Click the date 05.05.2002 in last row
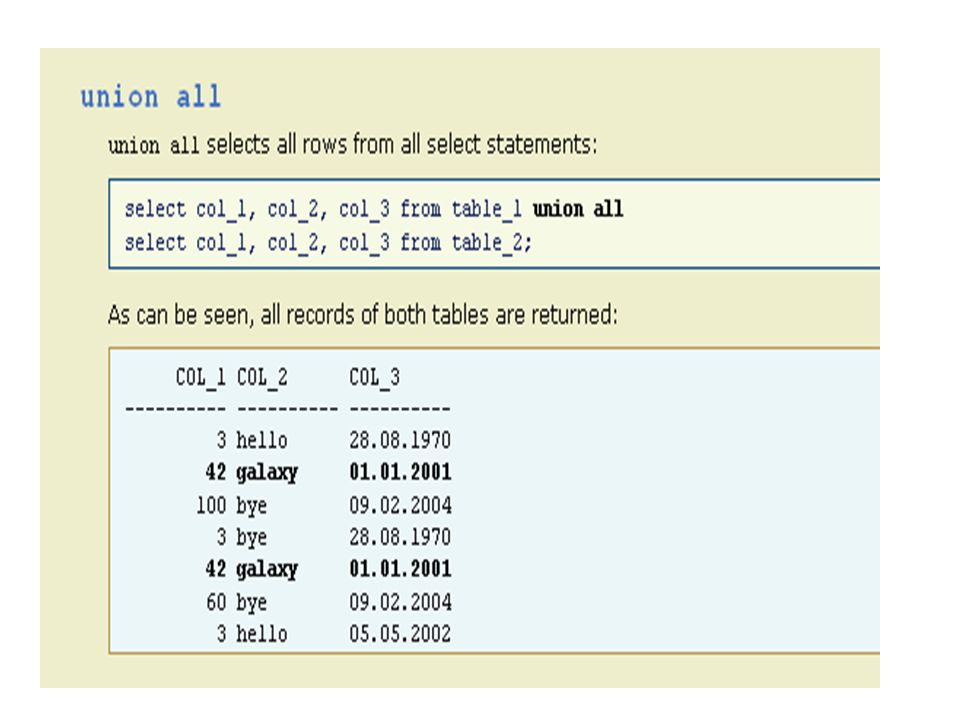 pos(400,634)
